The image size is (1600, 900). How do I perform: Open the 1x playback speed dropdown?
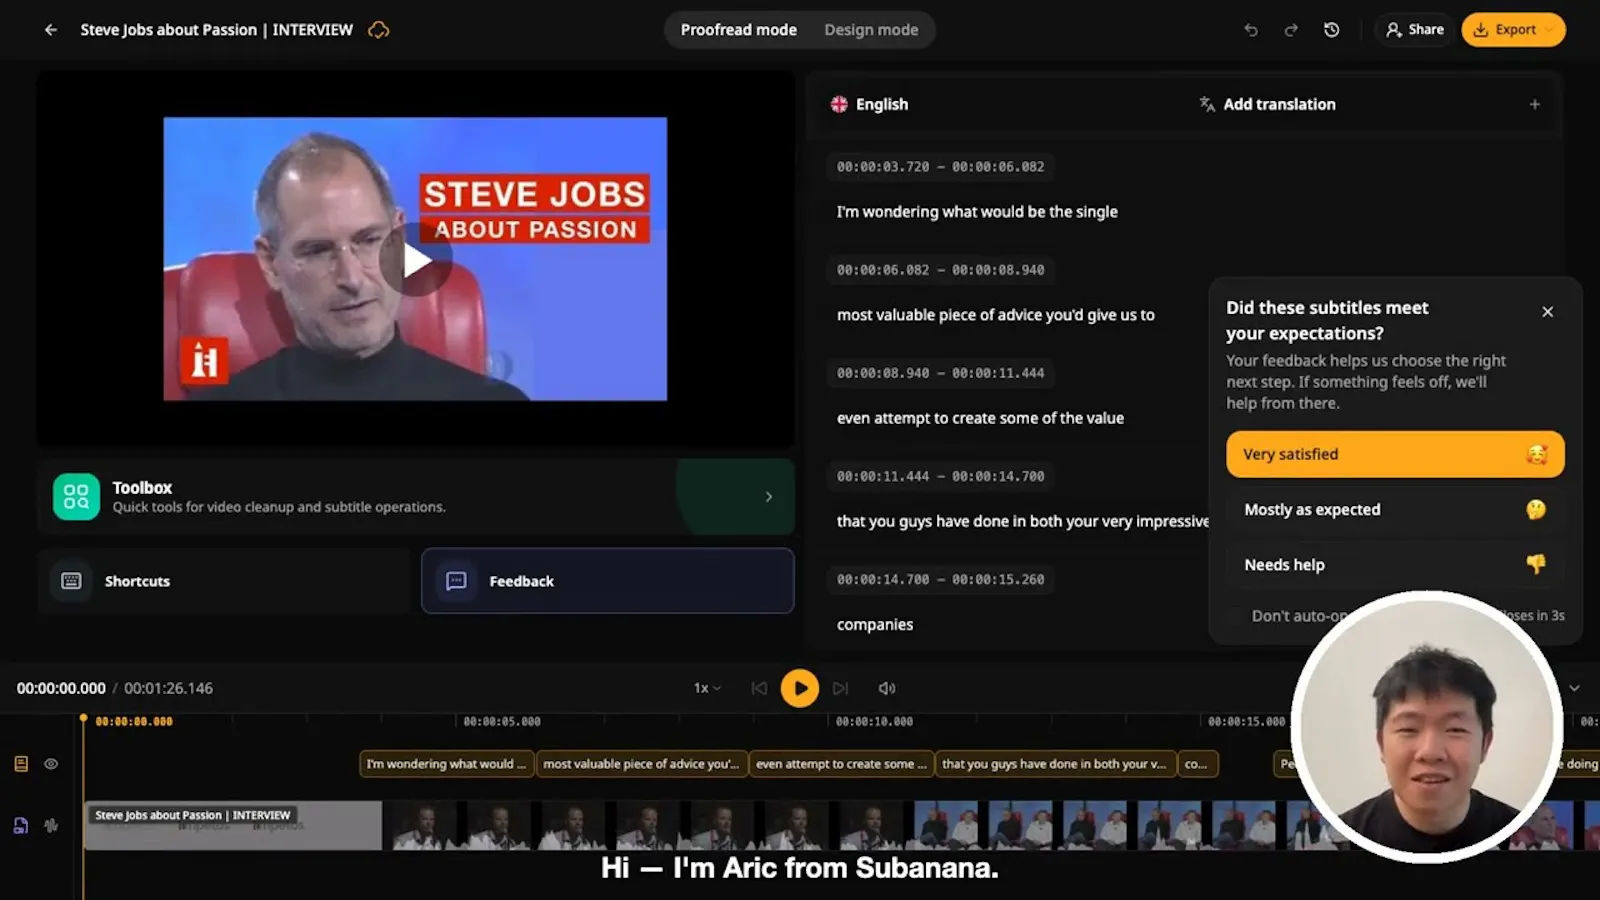coord(707,688)
